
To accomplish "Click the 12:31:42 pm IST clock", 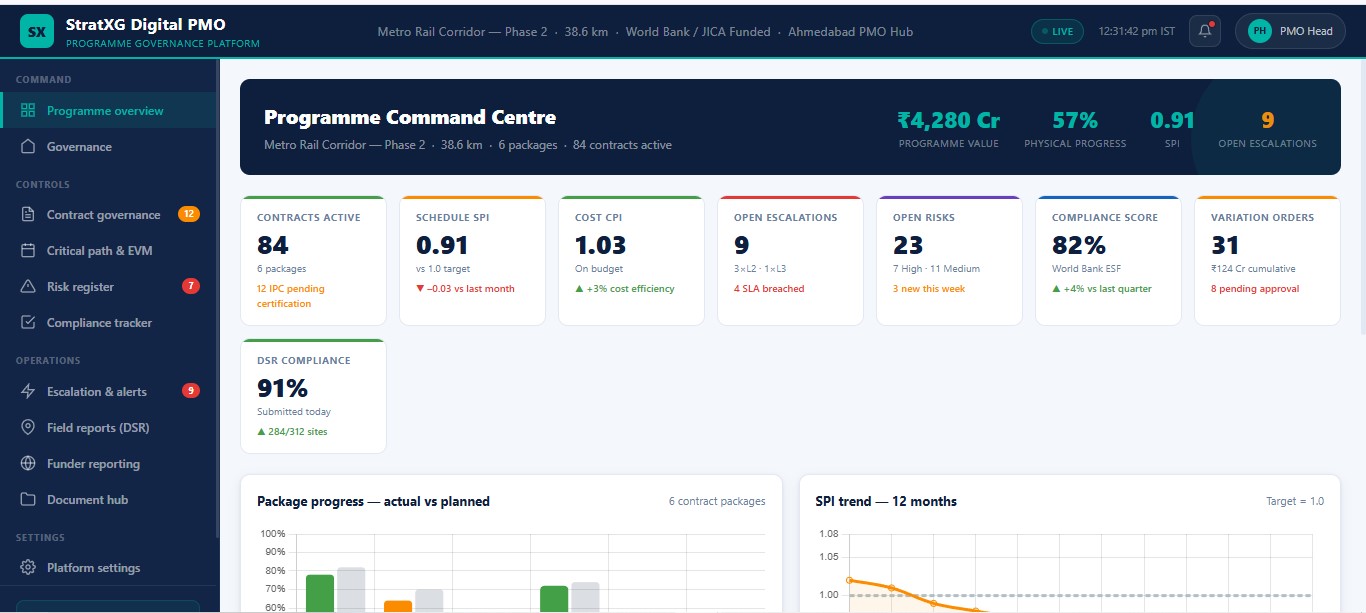I will [x=1137, y=31].
